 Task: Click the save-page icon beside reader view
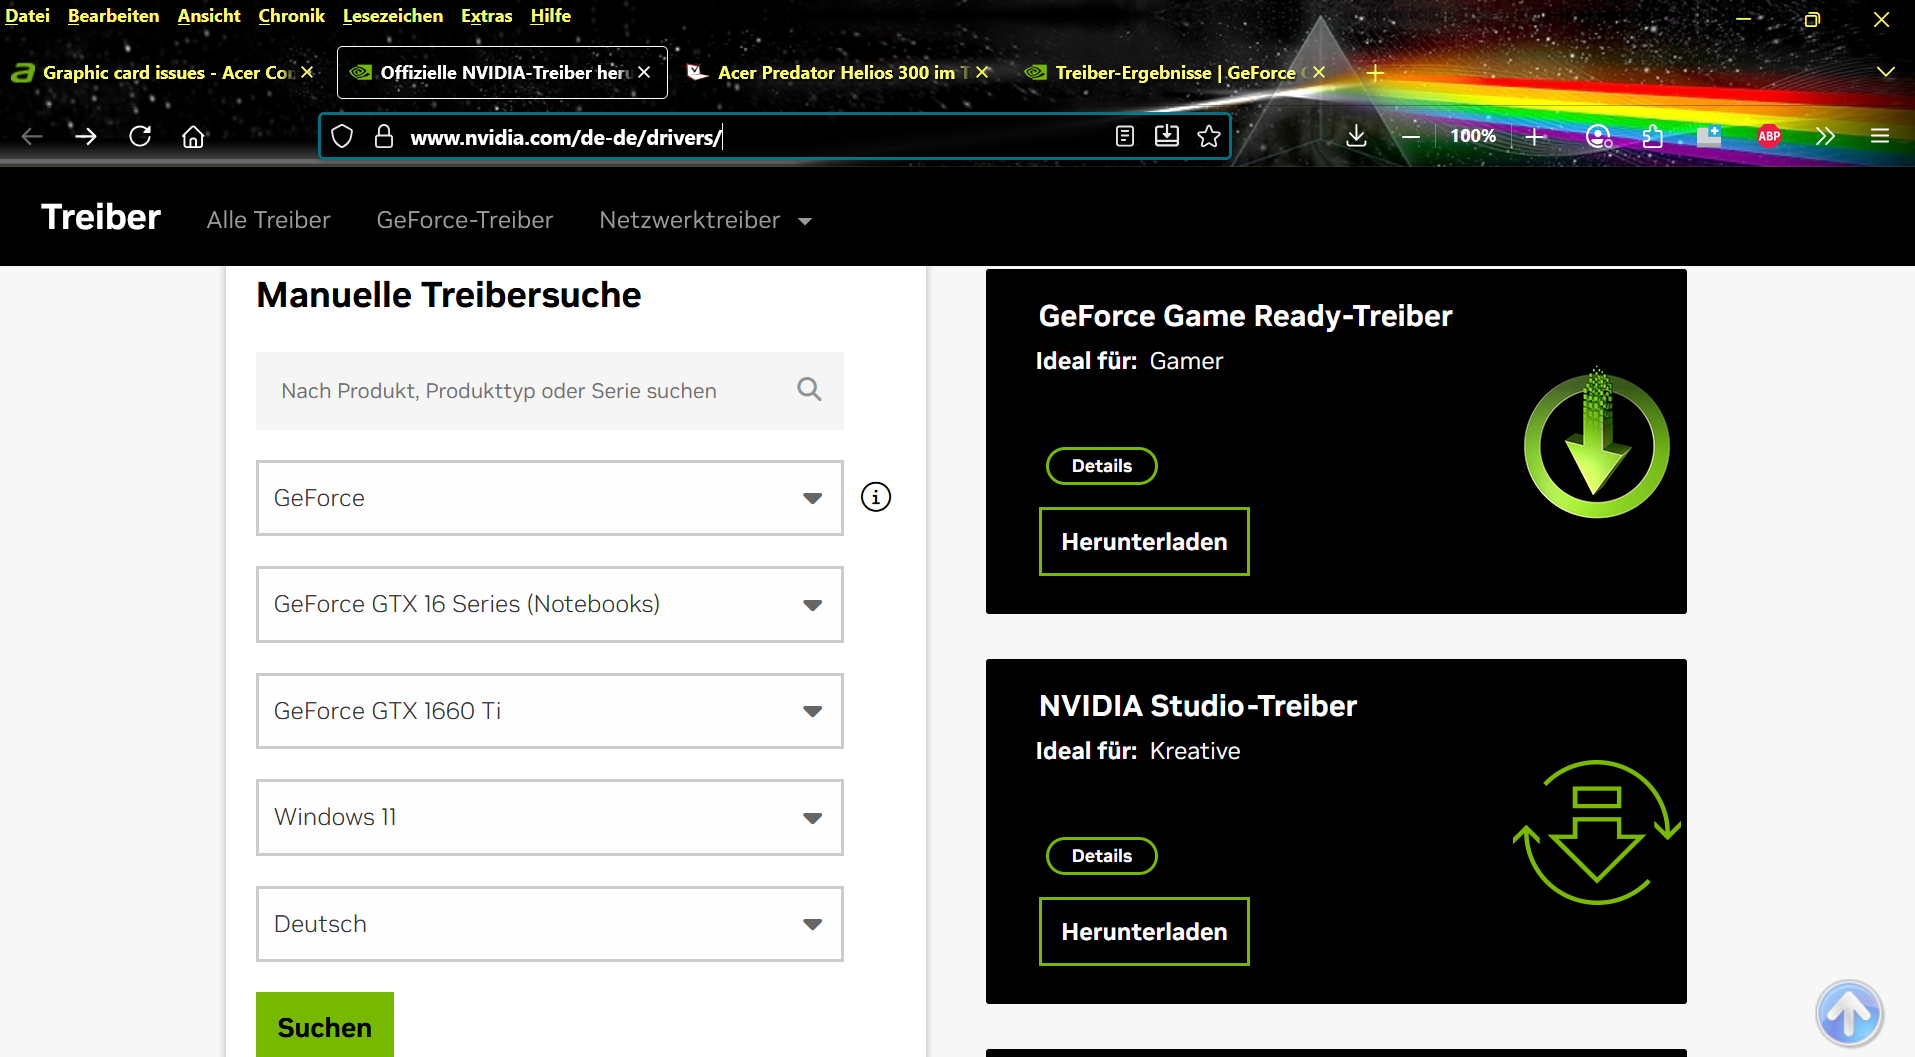click(x=1167, y=136)
